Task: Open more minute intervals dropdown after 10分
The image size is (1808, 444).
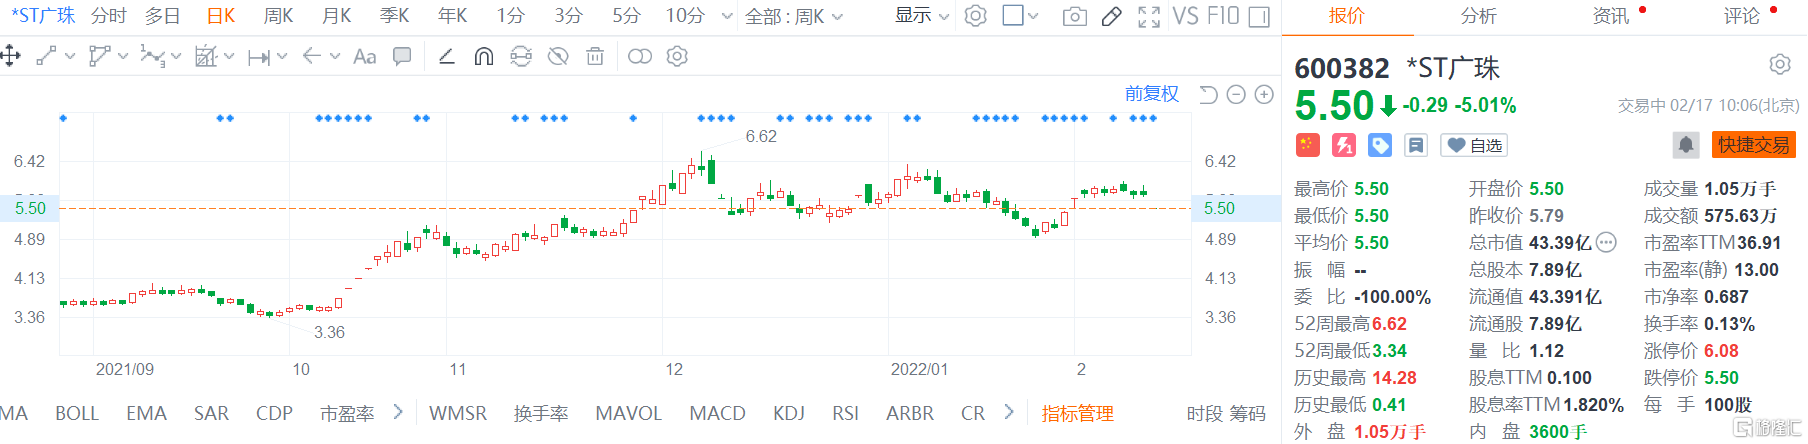Action: click(x=726, y=17)
